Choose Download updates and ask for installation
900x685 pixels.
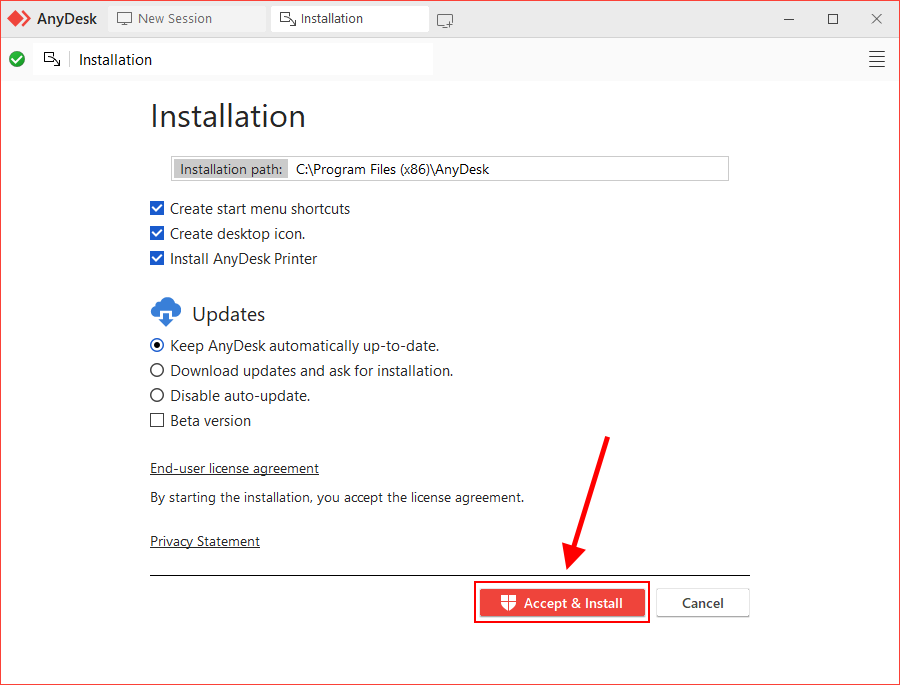[x=157, y=370]
